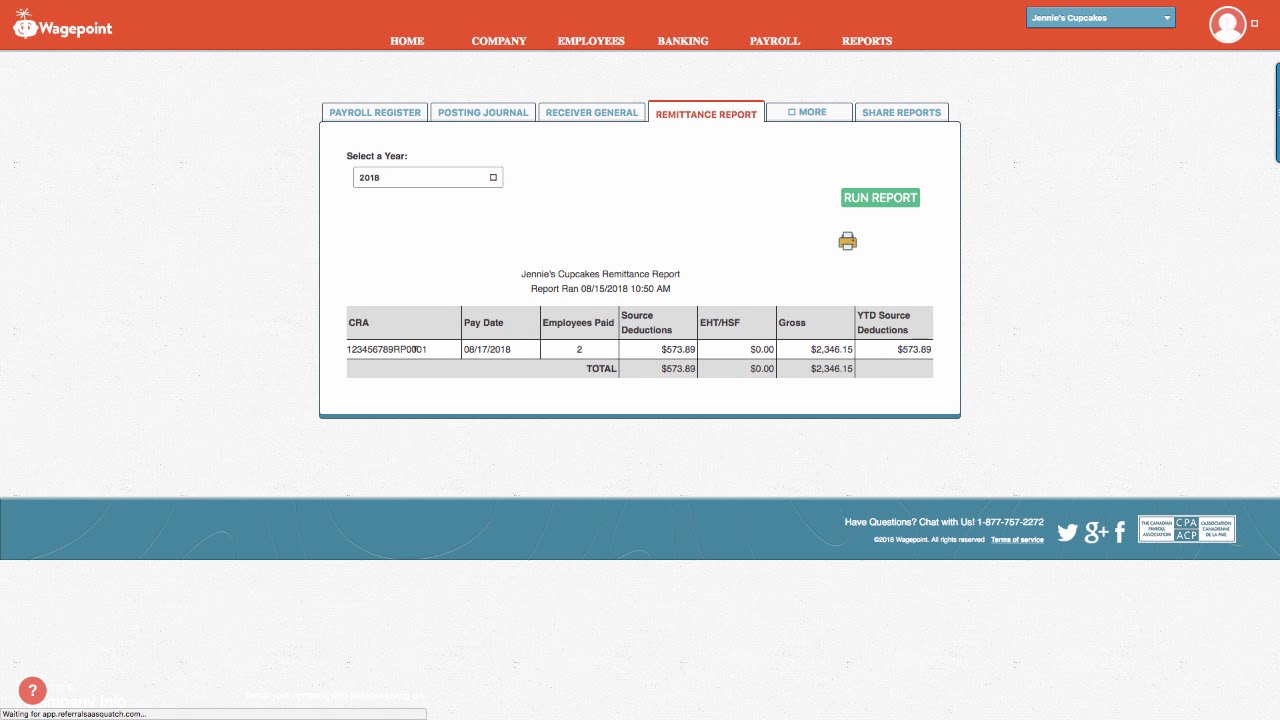Image resolution: width=1280 pixels, height=720 pixels.
Task: Click the green RUN REPORT button
Action: 880,198
